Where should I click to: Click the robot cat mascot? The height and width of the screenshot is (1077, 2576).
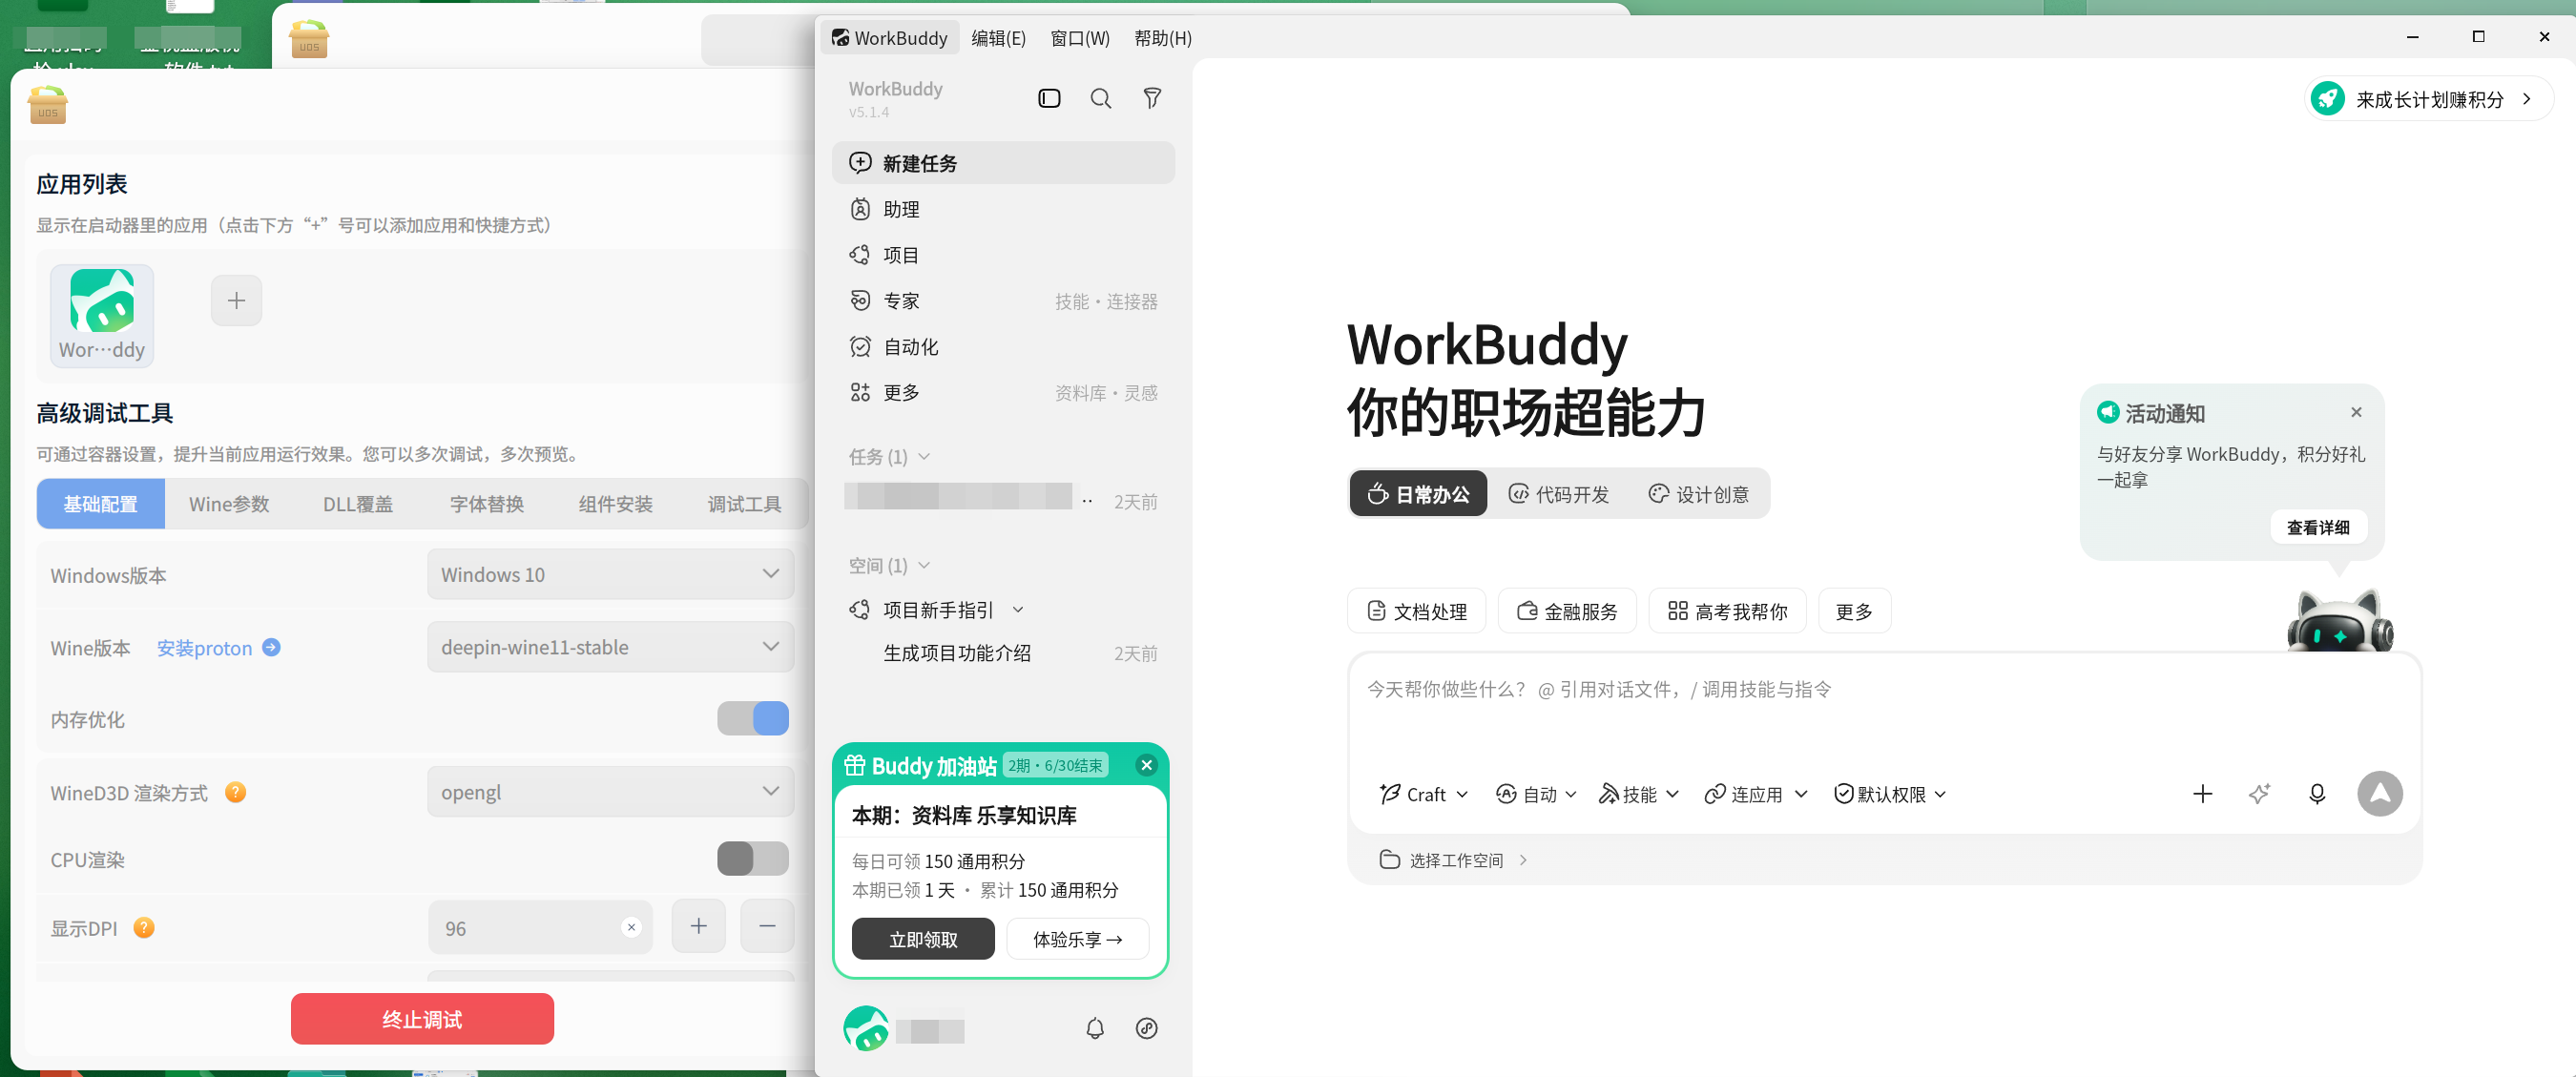pos(2339,622)
